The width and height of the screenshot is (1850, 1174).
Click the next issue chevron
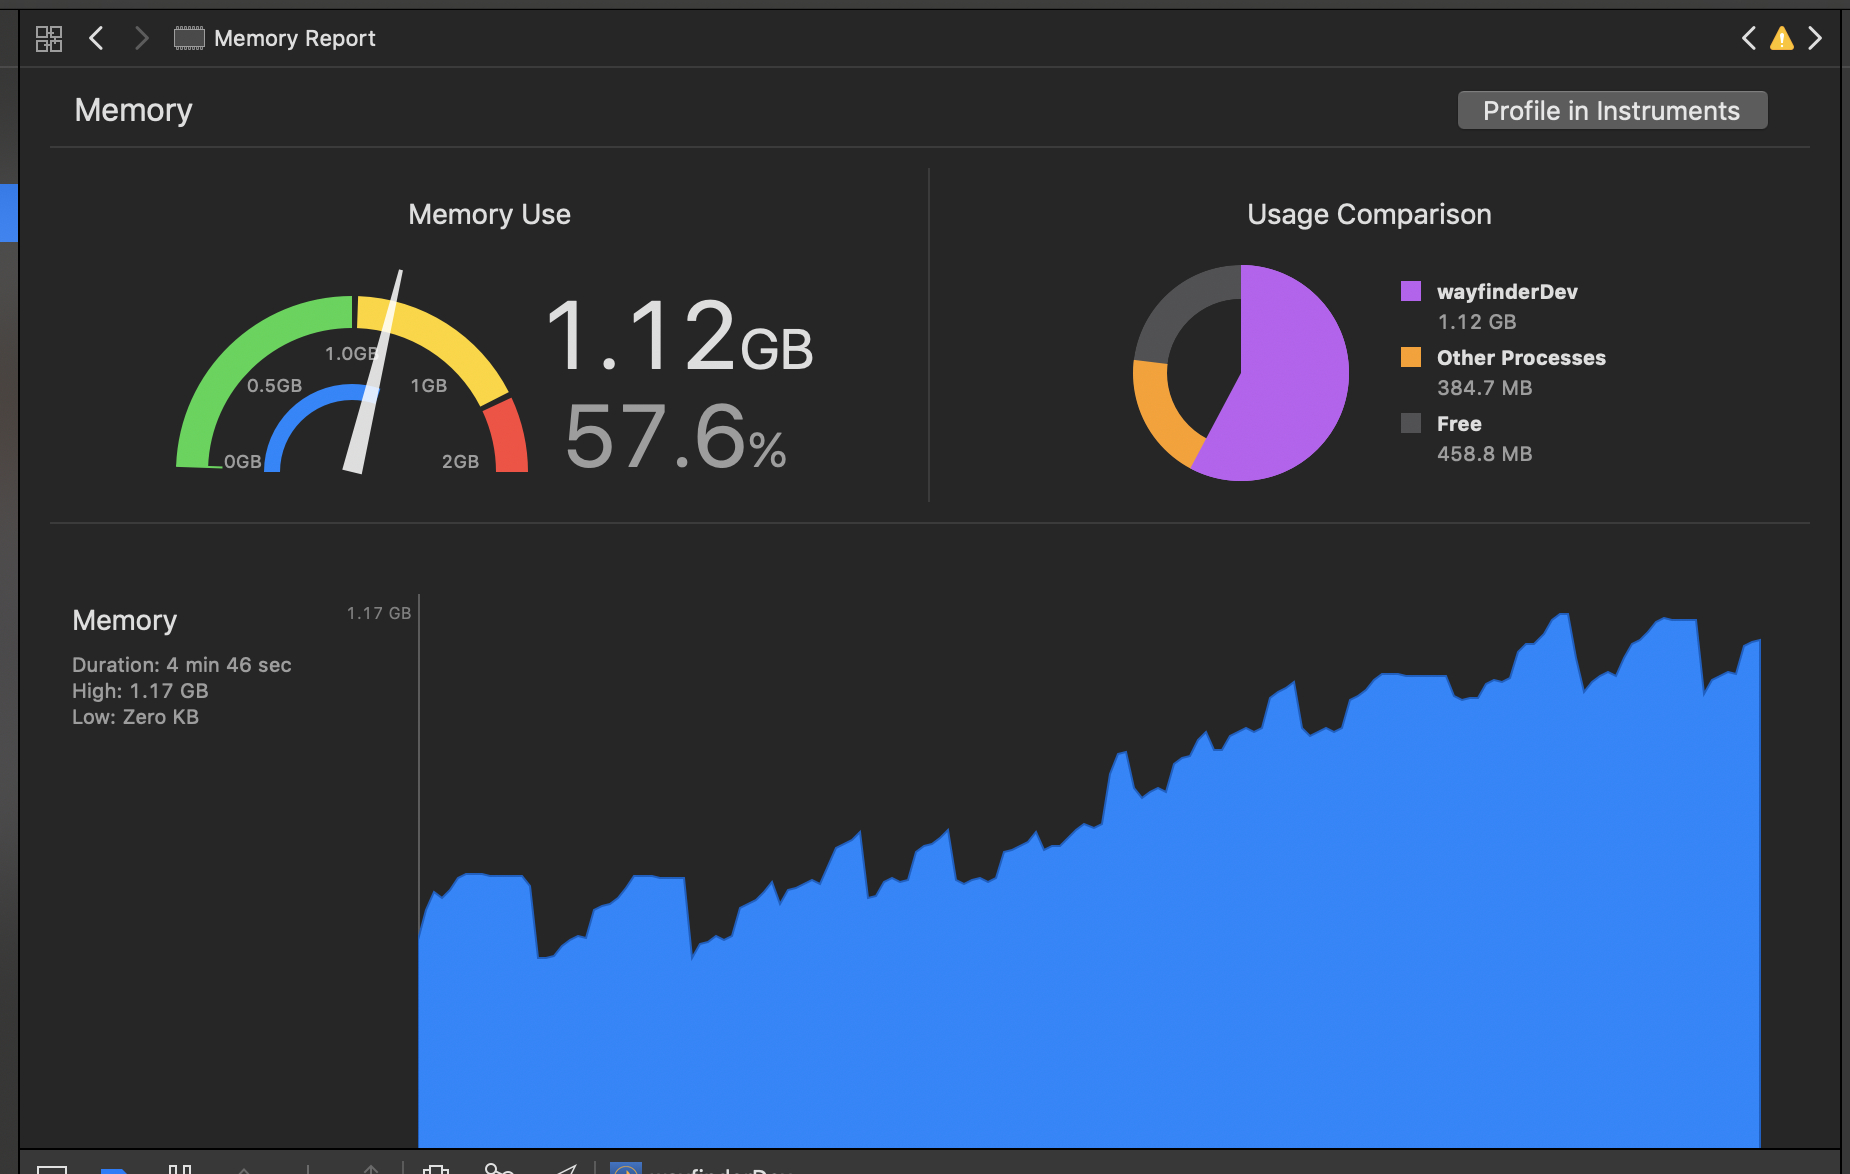(1816, 38)
